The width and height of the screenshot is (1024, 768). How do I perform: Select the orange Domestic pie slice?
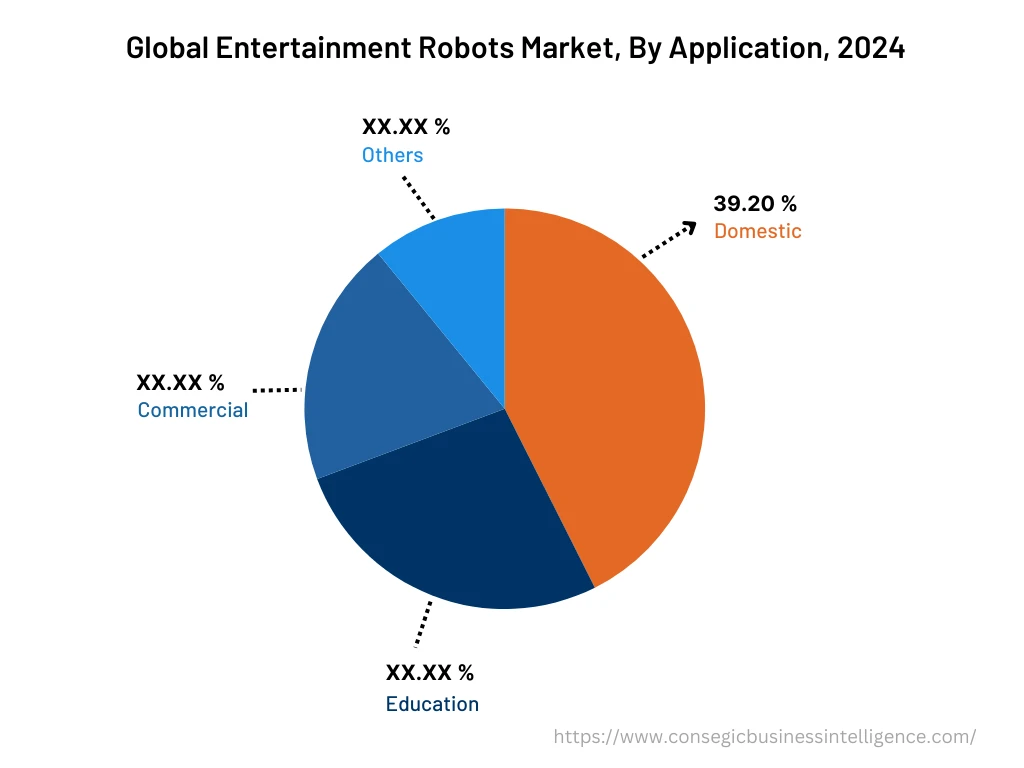pos(610,380)
